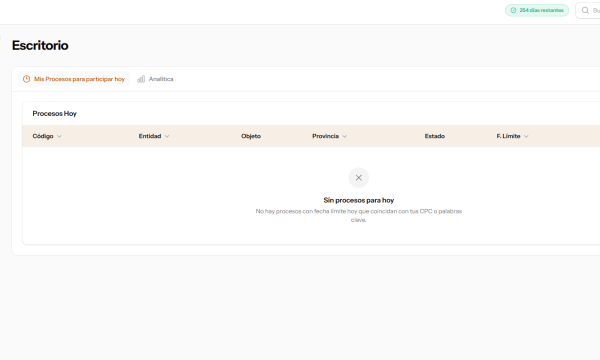The image size is (600, 360).
Task: Click the magnifying glass search icon
Action: point(585,10)
